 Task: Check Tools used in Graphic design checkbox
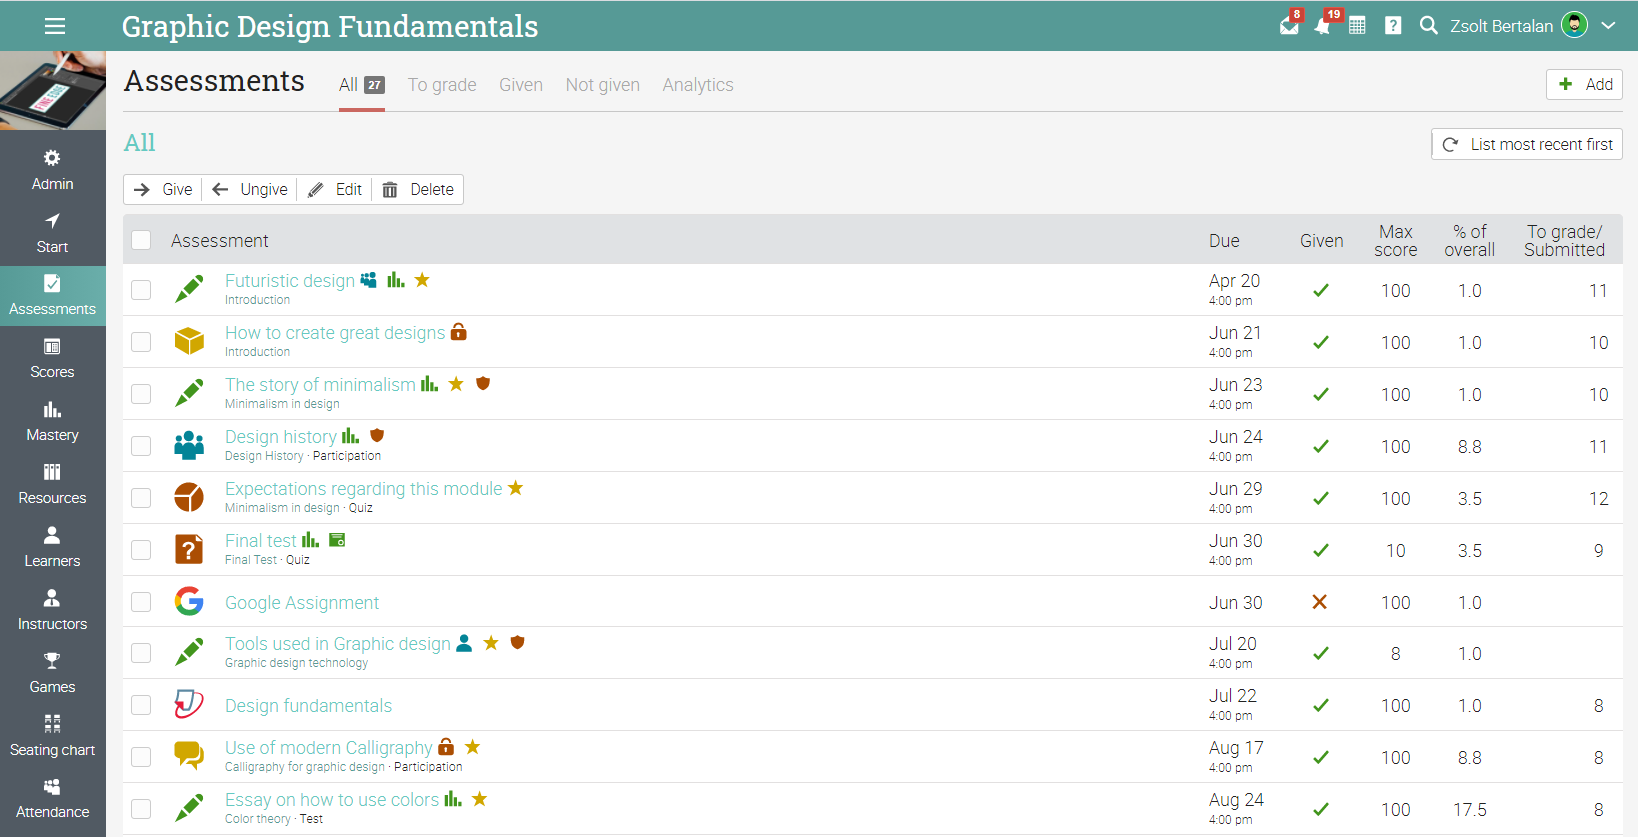(141, 653)
